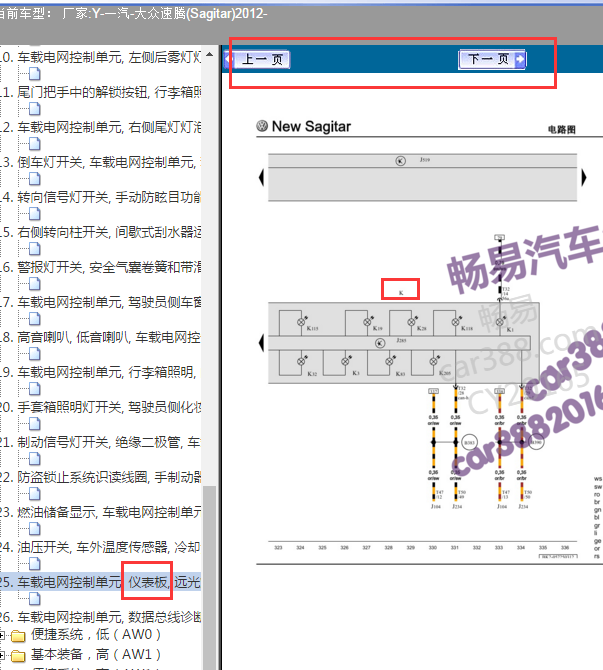This screenshot has width=603, height=670.
Task: Click the K1 warning lamp symbol
Action: [x=500, y=322]
